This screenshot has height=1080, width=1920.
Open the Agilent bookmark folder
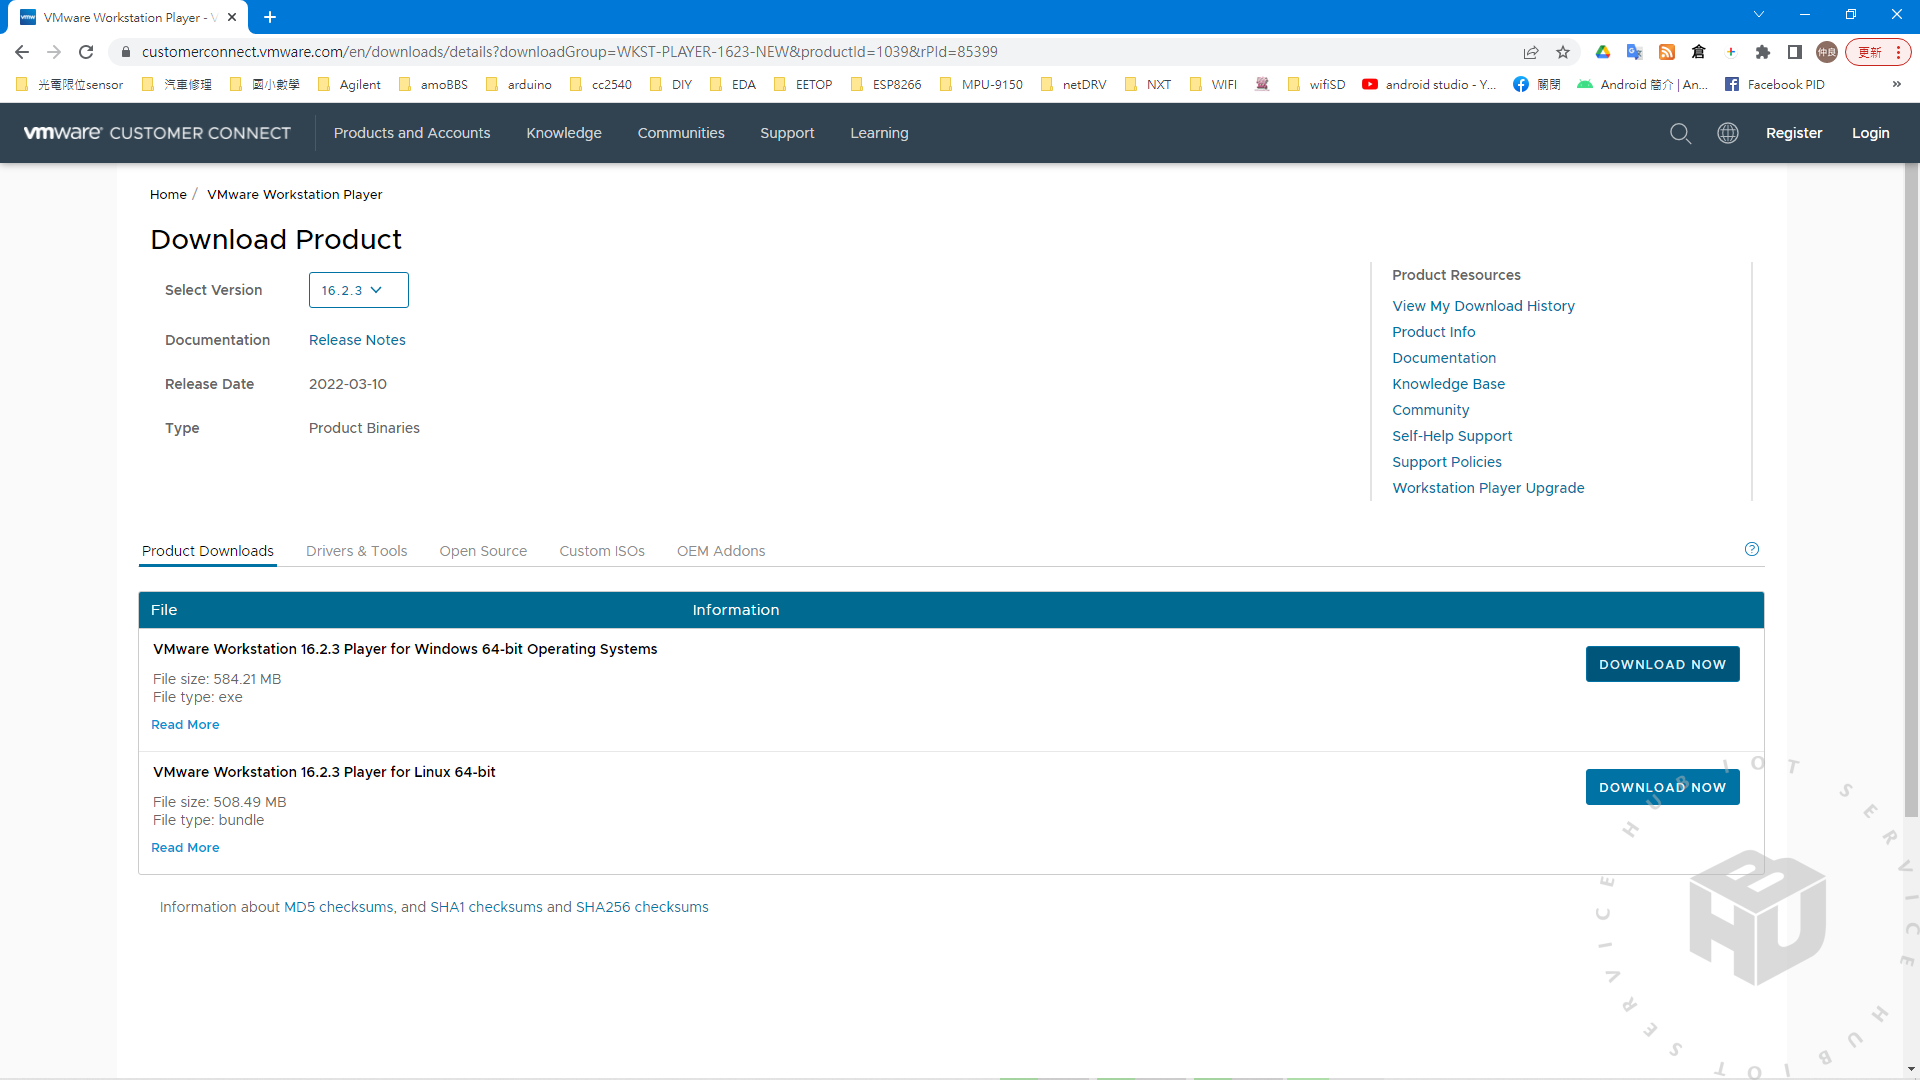[x=349, y=84]
